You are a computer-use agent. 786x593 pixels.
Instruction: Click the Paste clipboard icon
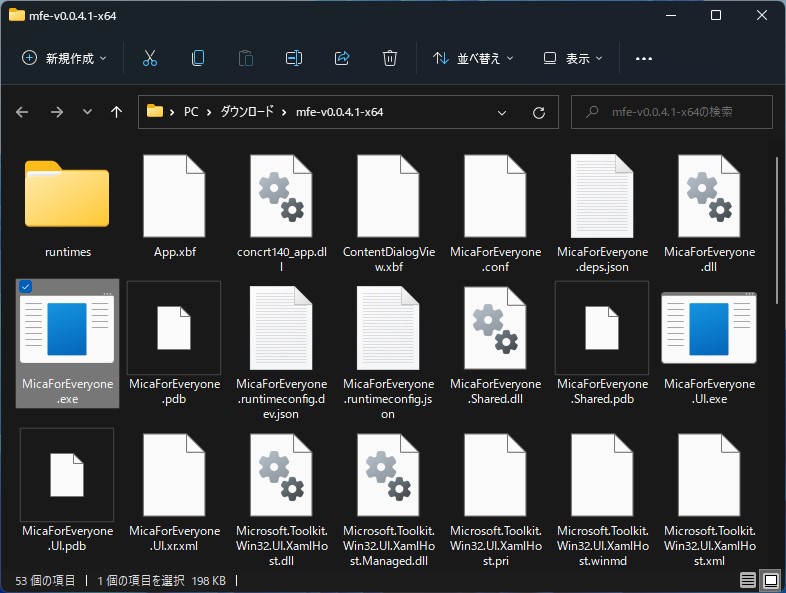coord(246,58)
